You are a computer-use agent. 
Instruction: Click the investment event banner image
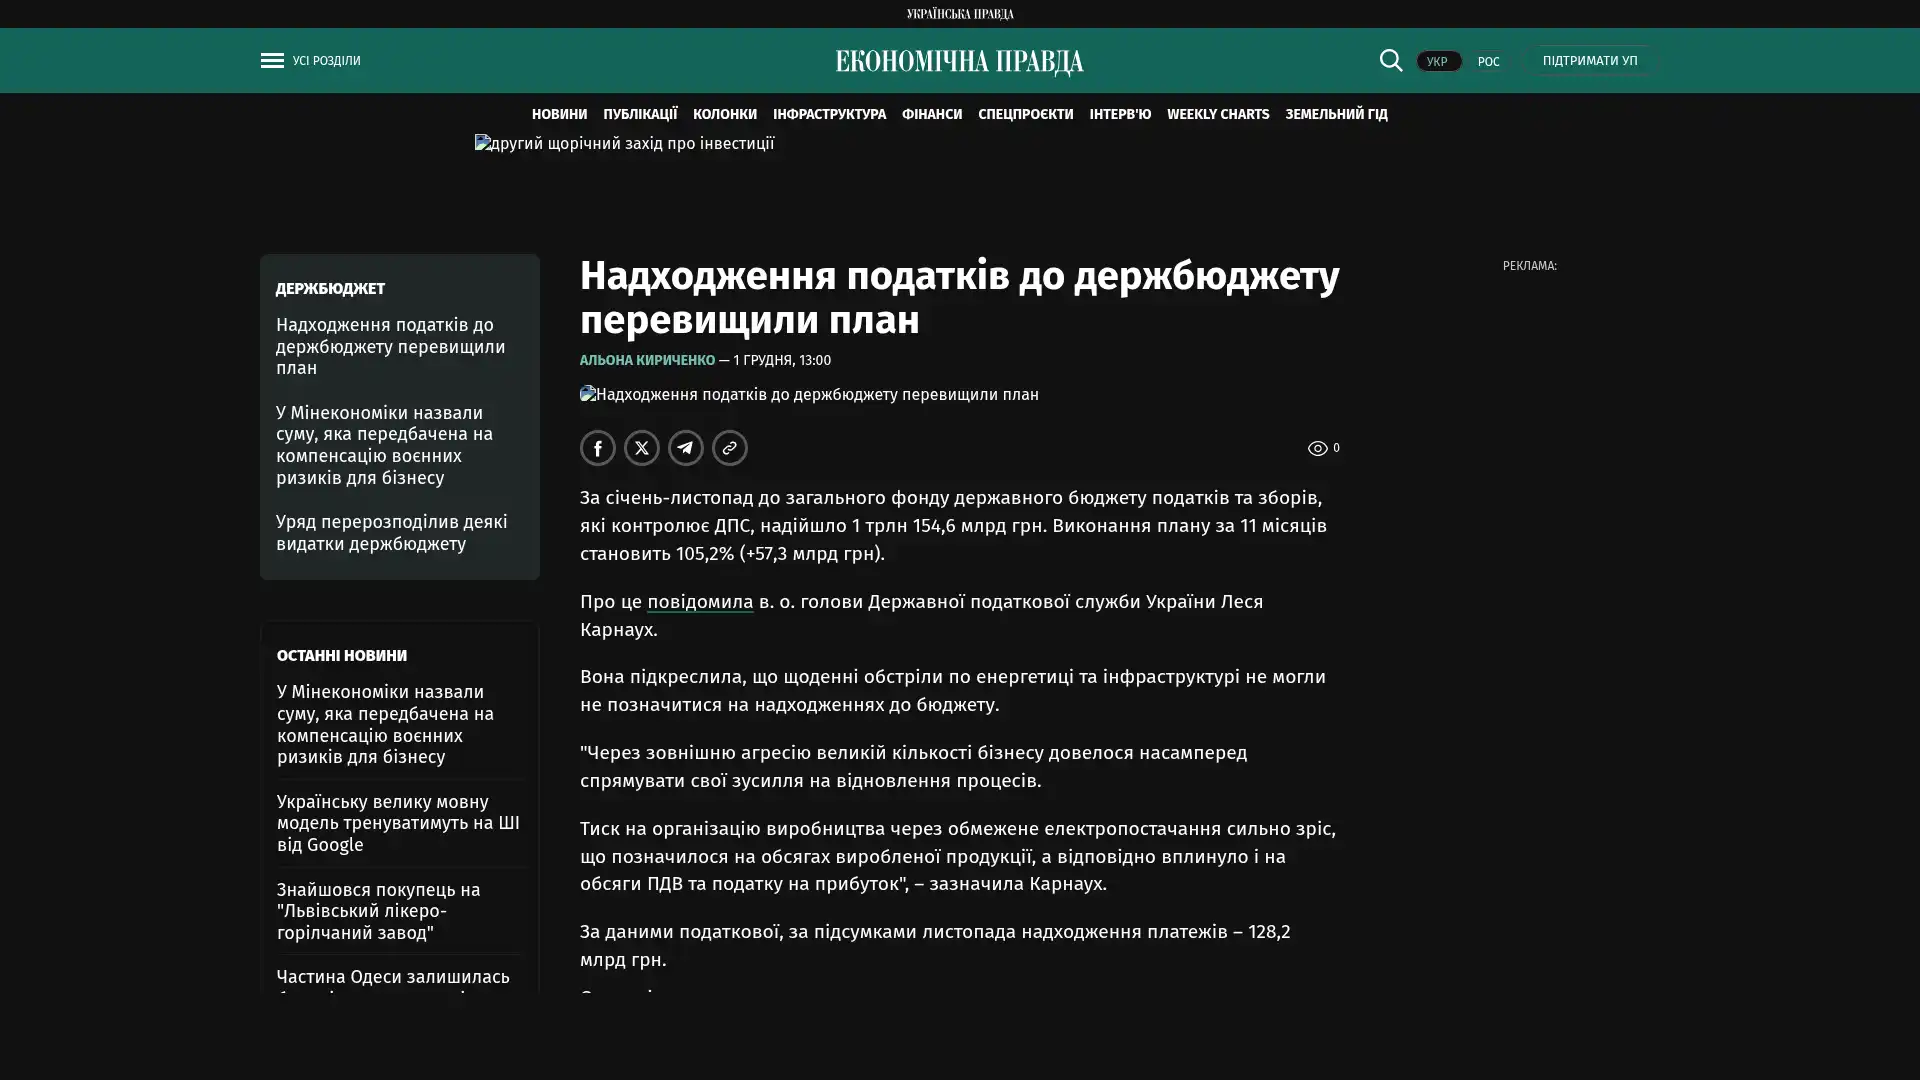coord(624,144)
